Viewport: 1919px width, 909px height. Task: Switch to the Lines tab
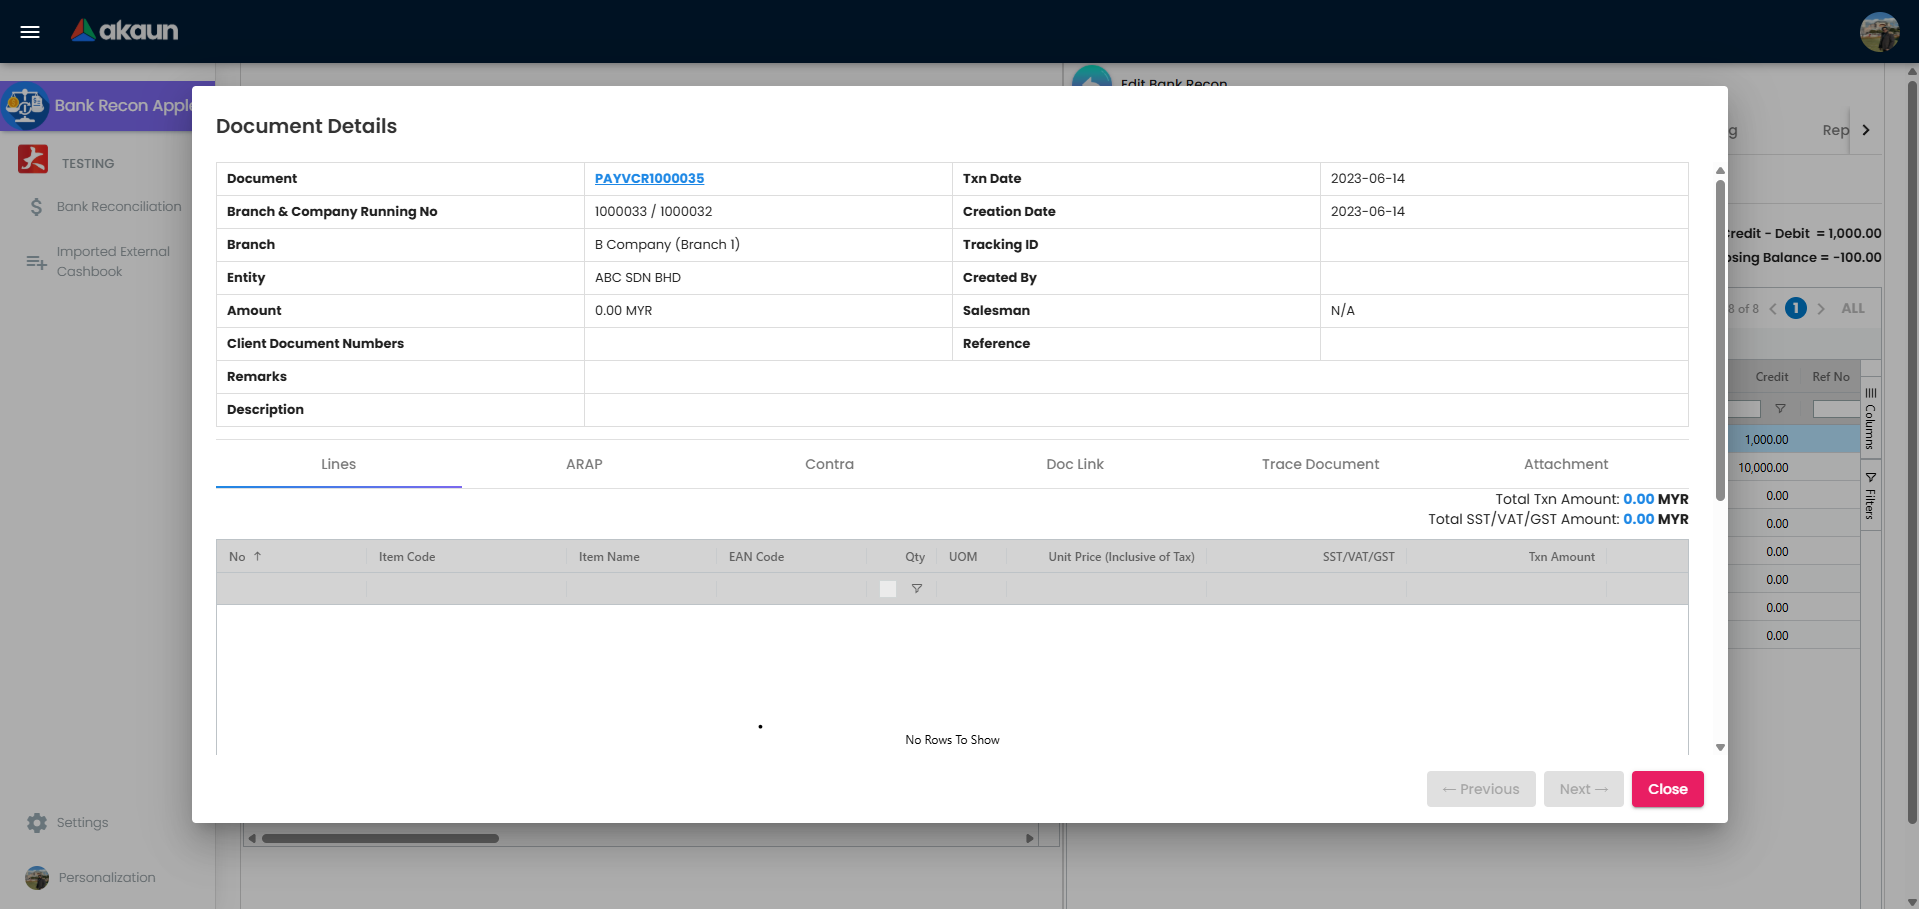[339, 464]
